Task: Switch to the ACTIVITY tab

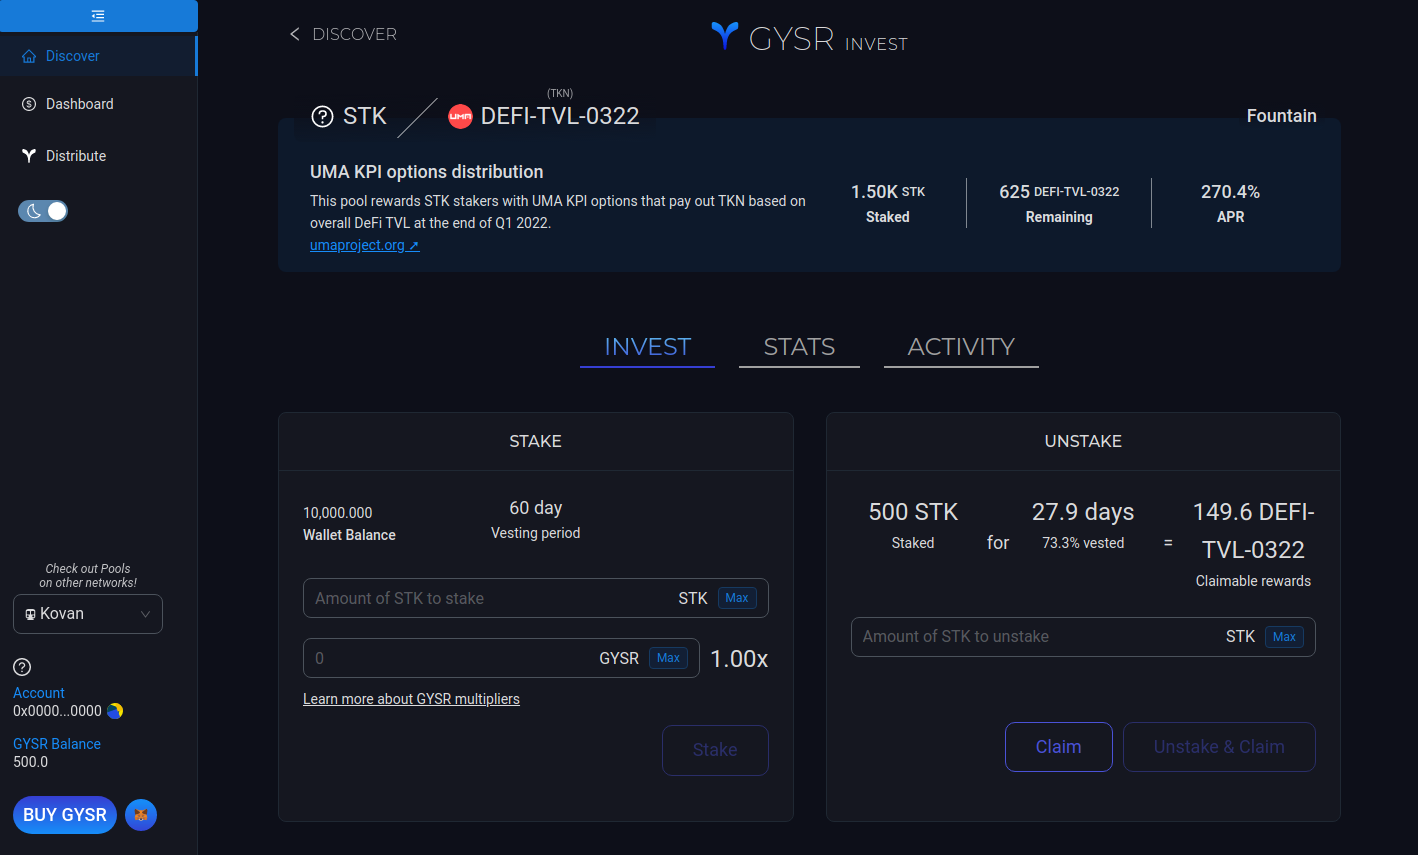Action: point(961,347)
